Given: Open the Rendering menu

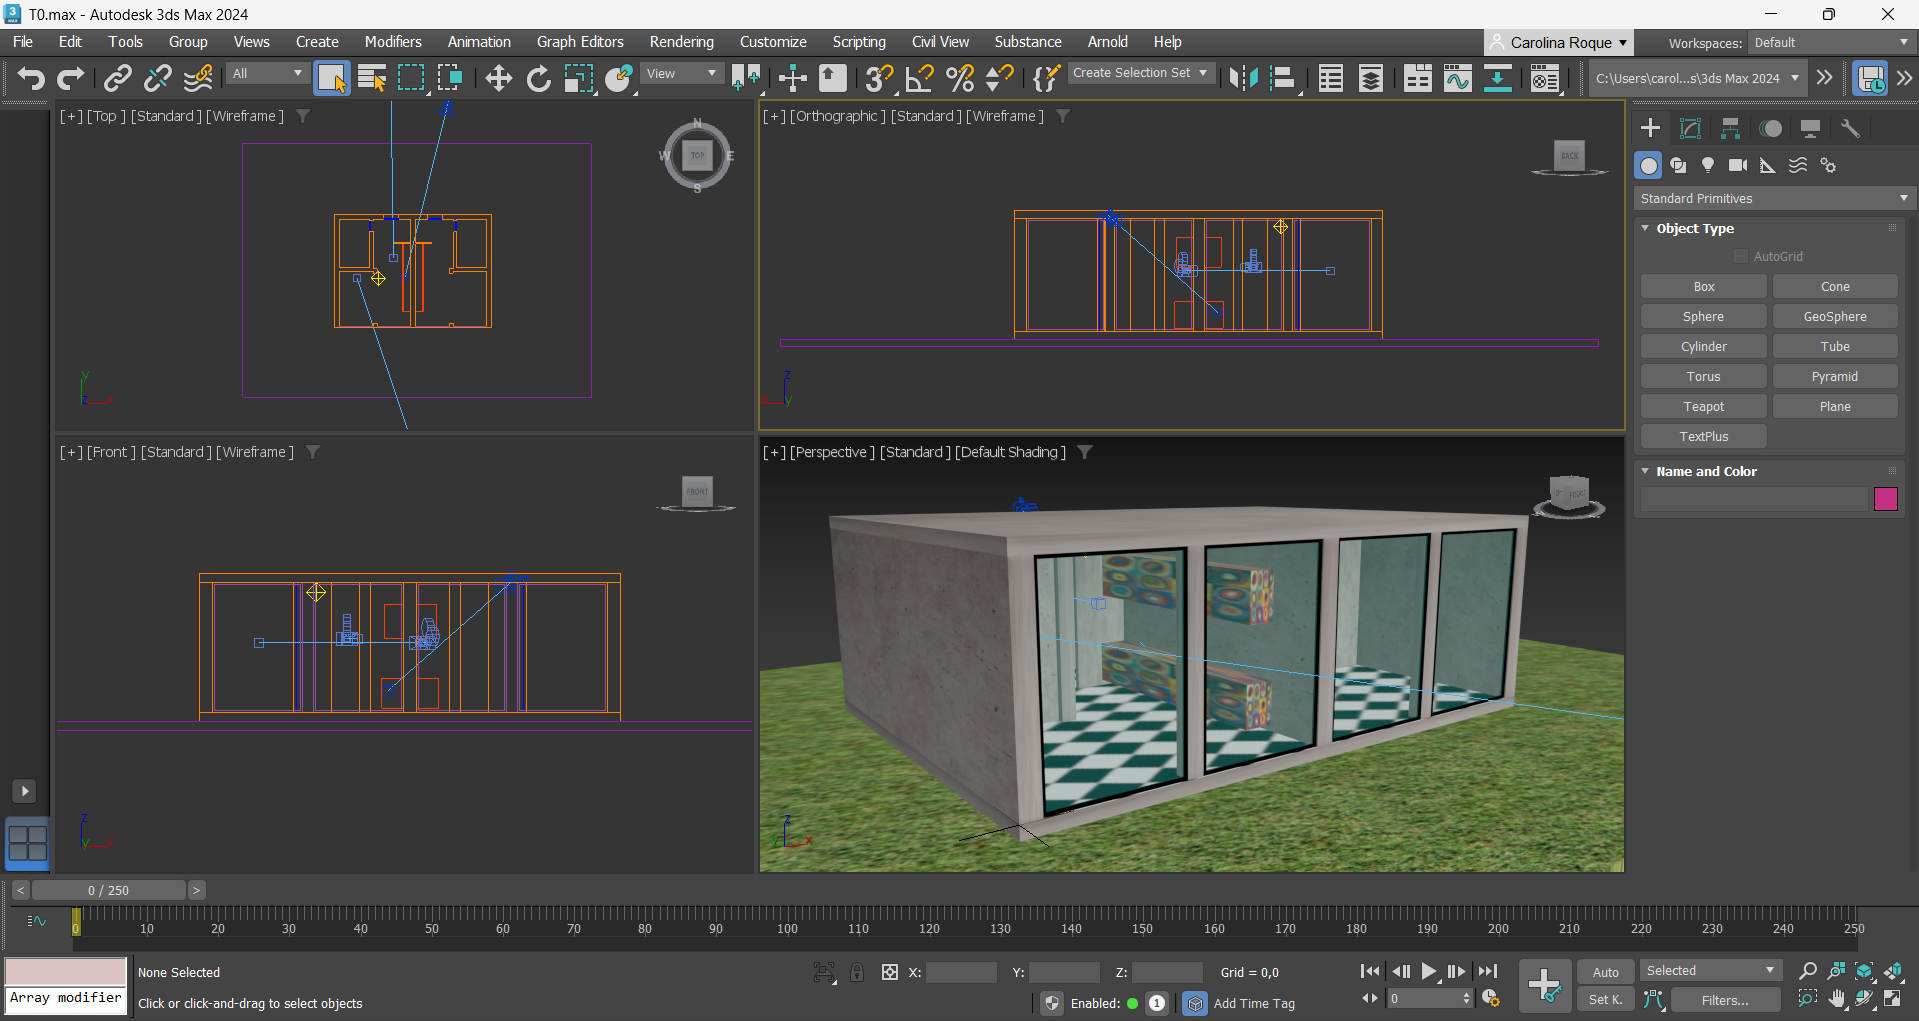Looking at the screenshot, I should (681, 42).
